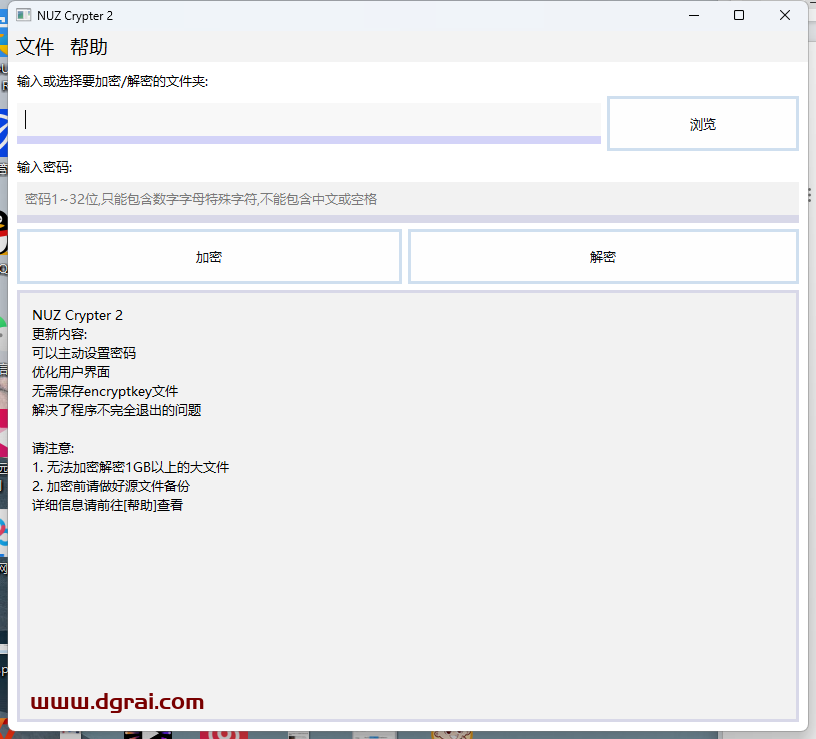Open the 文件 menu
The image size is (816, 739).
tap(35, 47)
